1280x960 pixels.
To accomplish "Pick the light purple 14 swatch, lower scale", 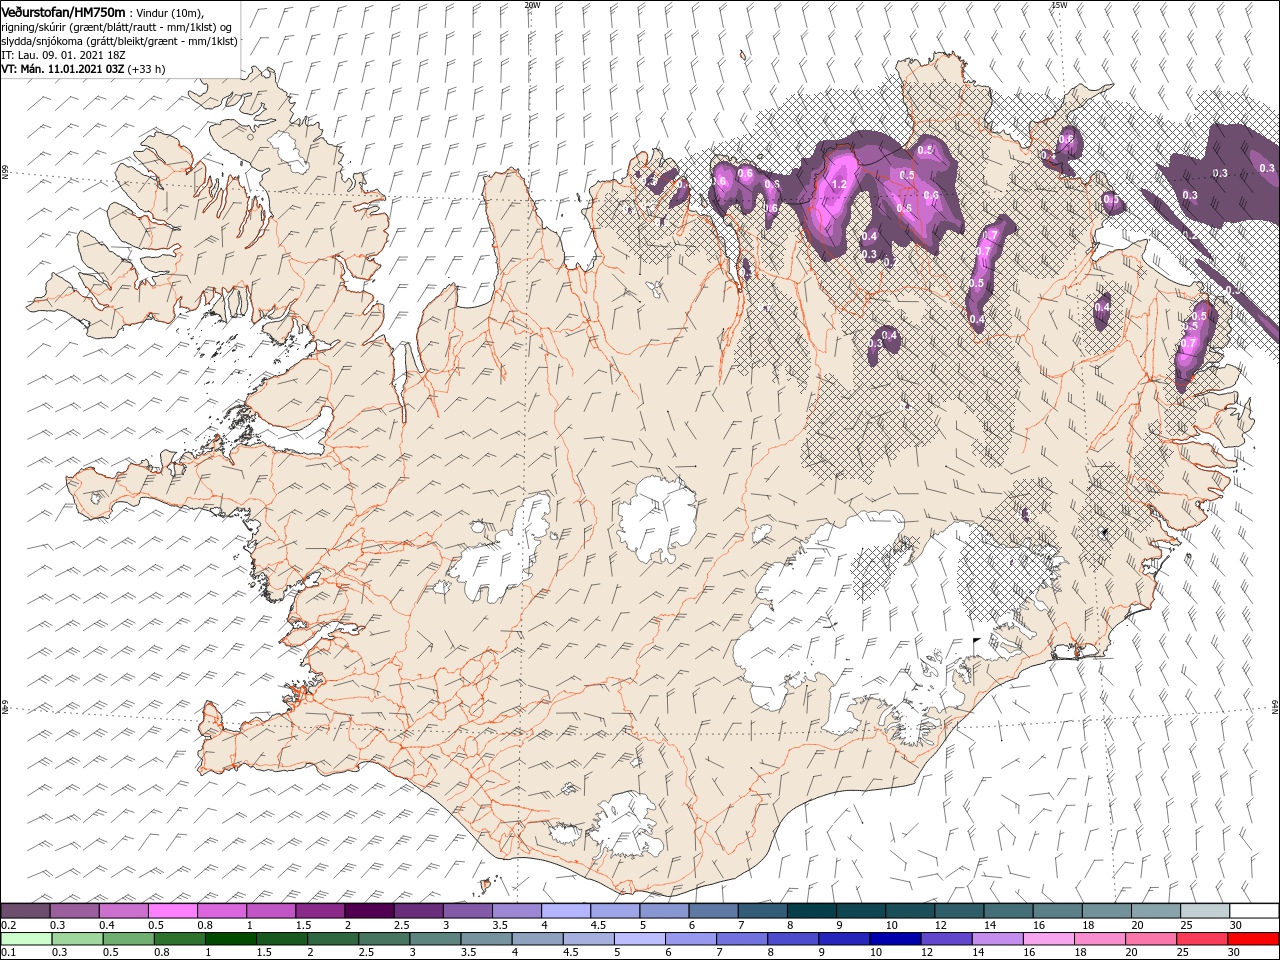I will point(998,939).
